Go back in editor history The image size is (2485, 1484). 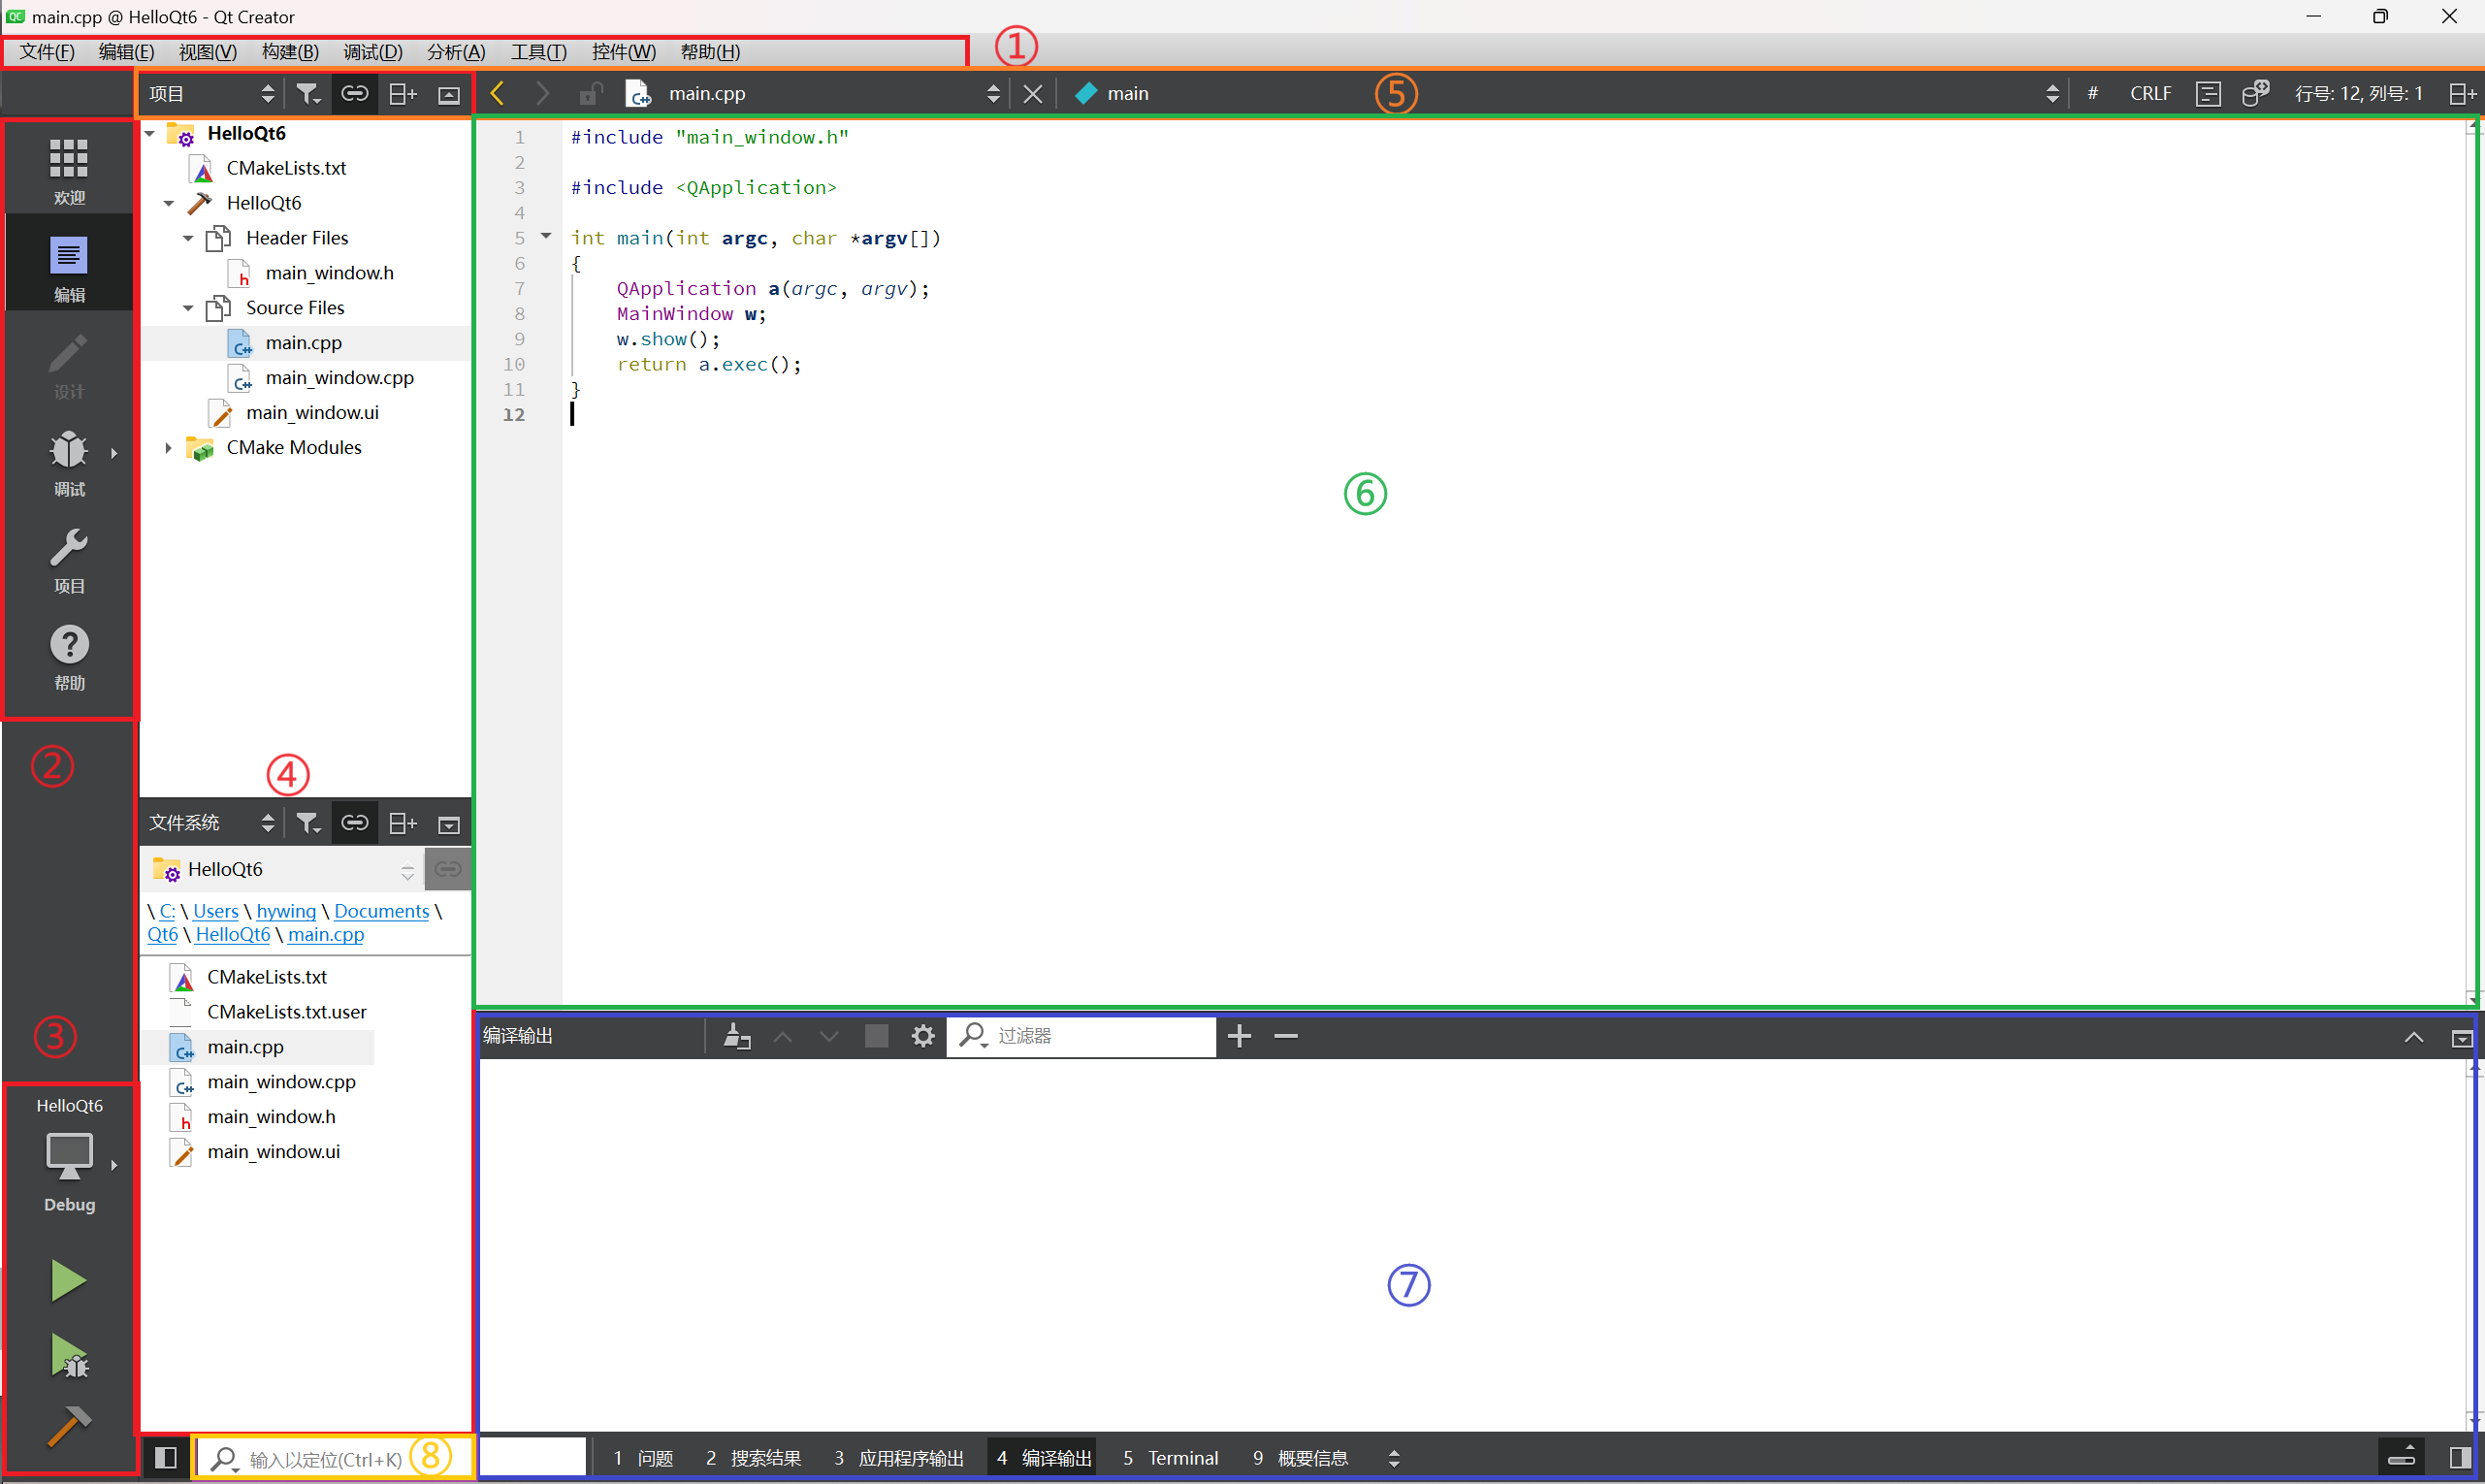tap(498, 93)
